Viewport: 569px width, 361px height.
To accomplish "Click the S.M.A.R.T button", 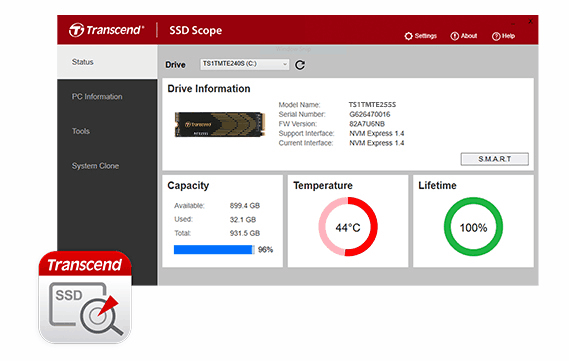I will [x=495, y=159].
